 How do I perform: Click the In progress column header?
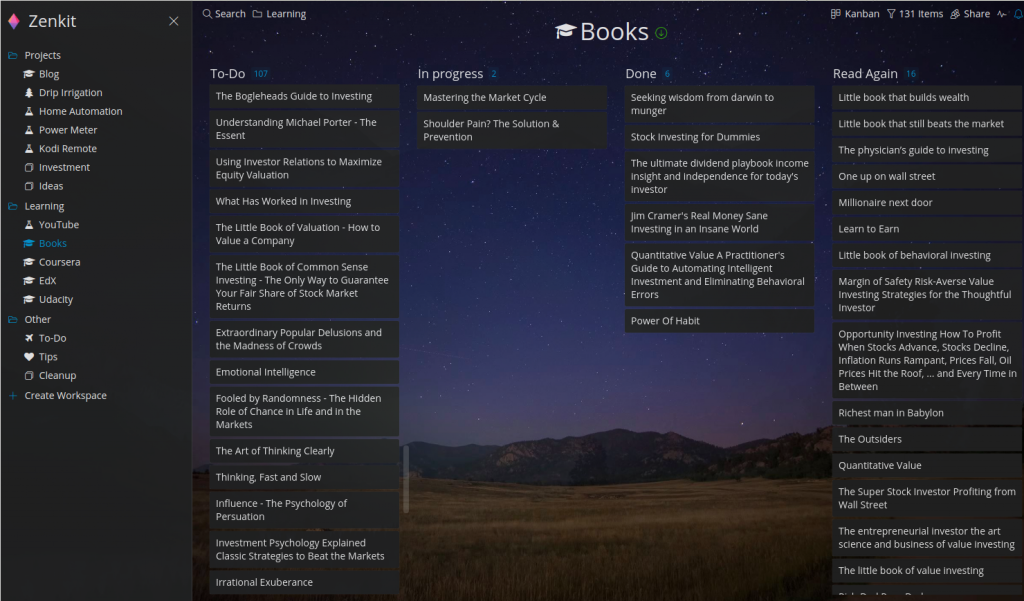[451, 74]
